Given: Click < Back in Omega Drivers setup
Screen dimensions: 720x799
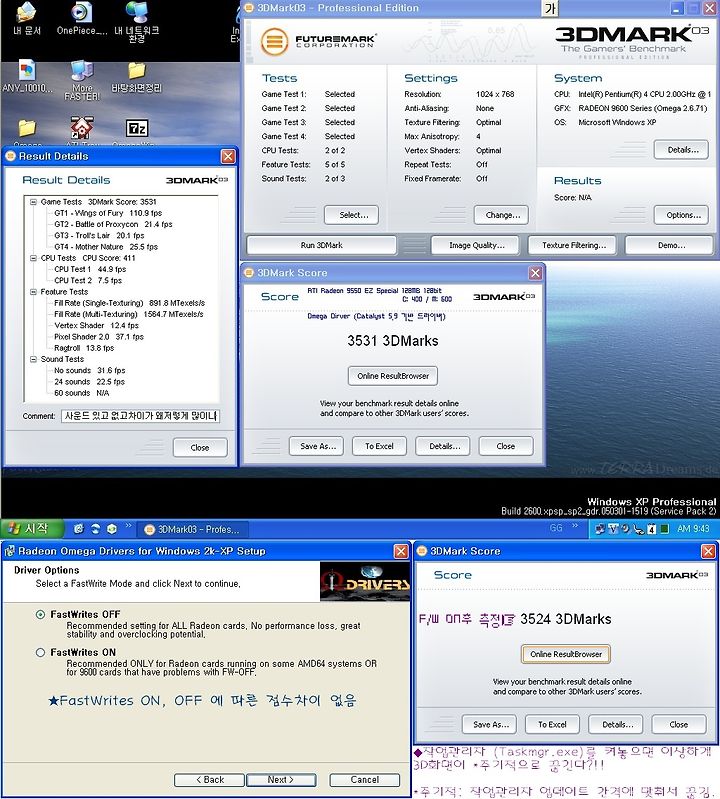Looking at the screenshot, I should (210, 780).
